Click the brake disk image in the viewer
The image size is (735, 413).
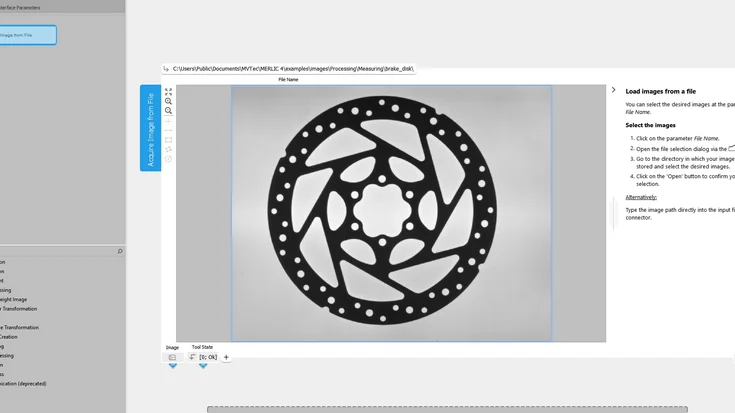pos(391,213)
